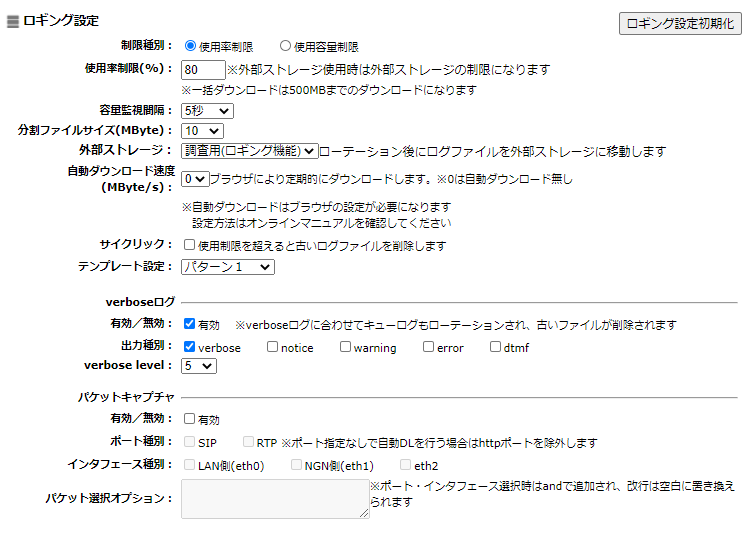The width and height of the screenshot is (750, 533).
Task: Check the warning output type checkbox
Action: 345,346
